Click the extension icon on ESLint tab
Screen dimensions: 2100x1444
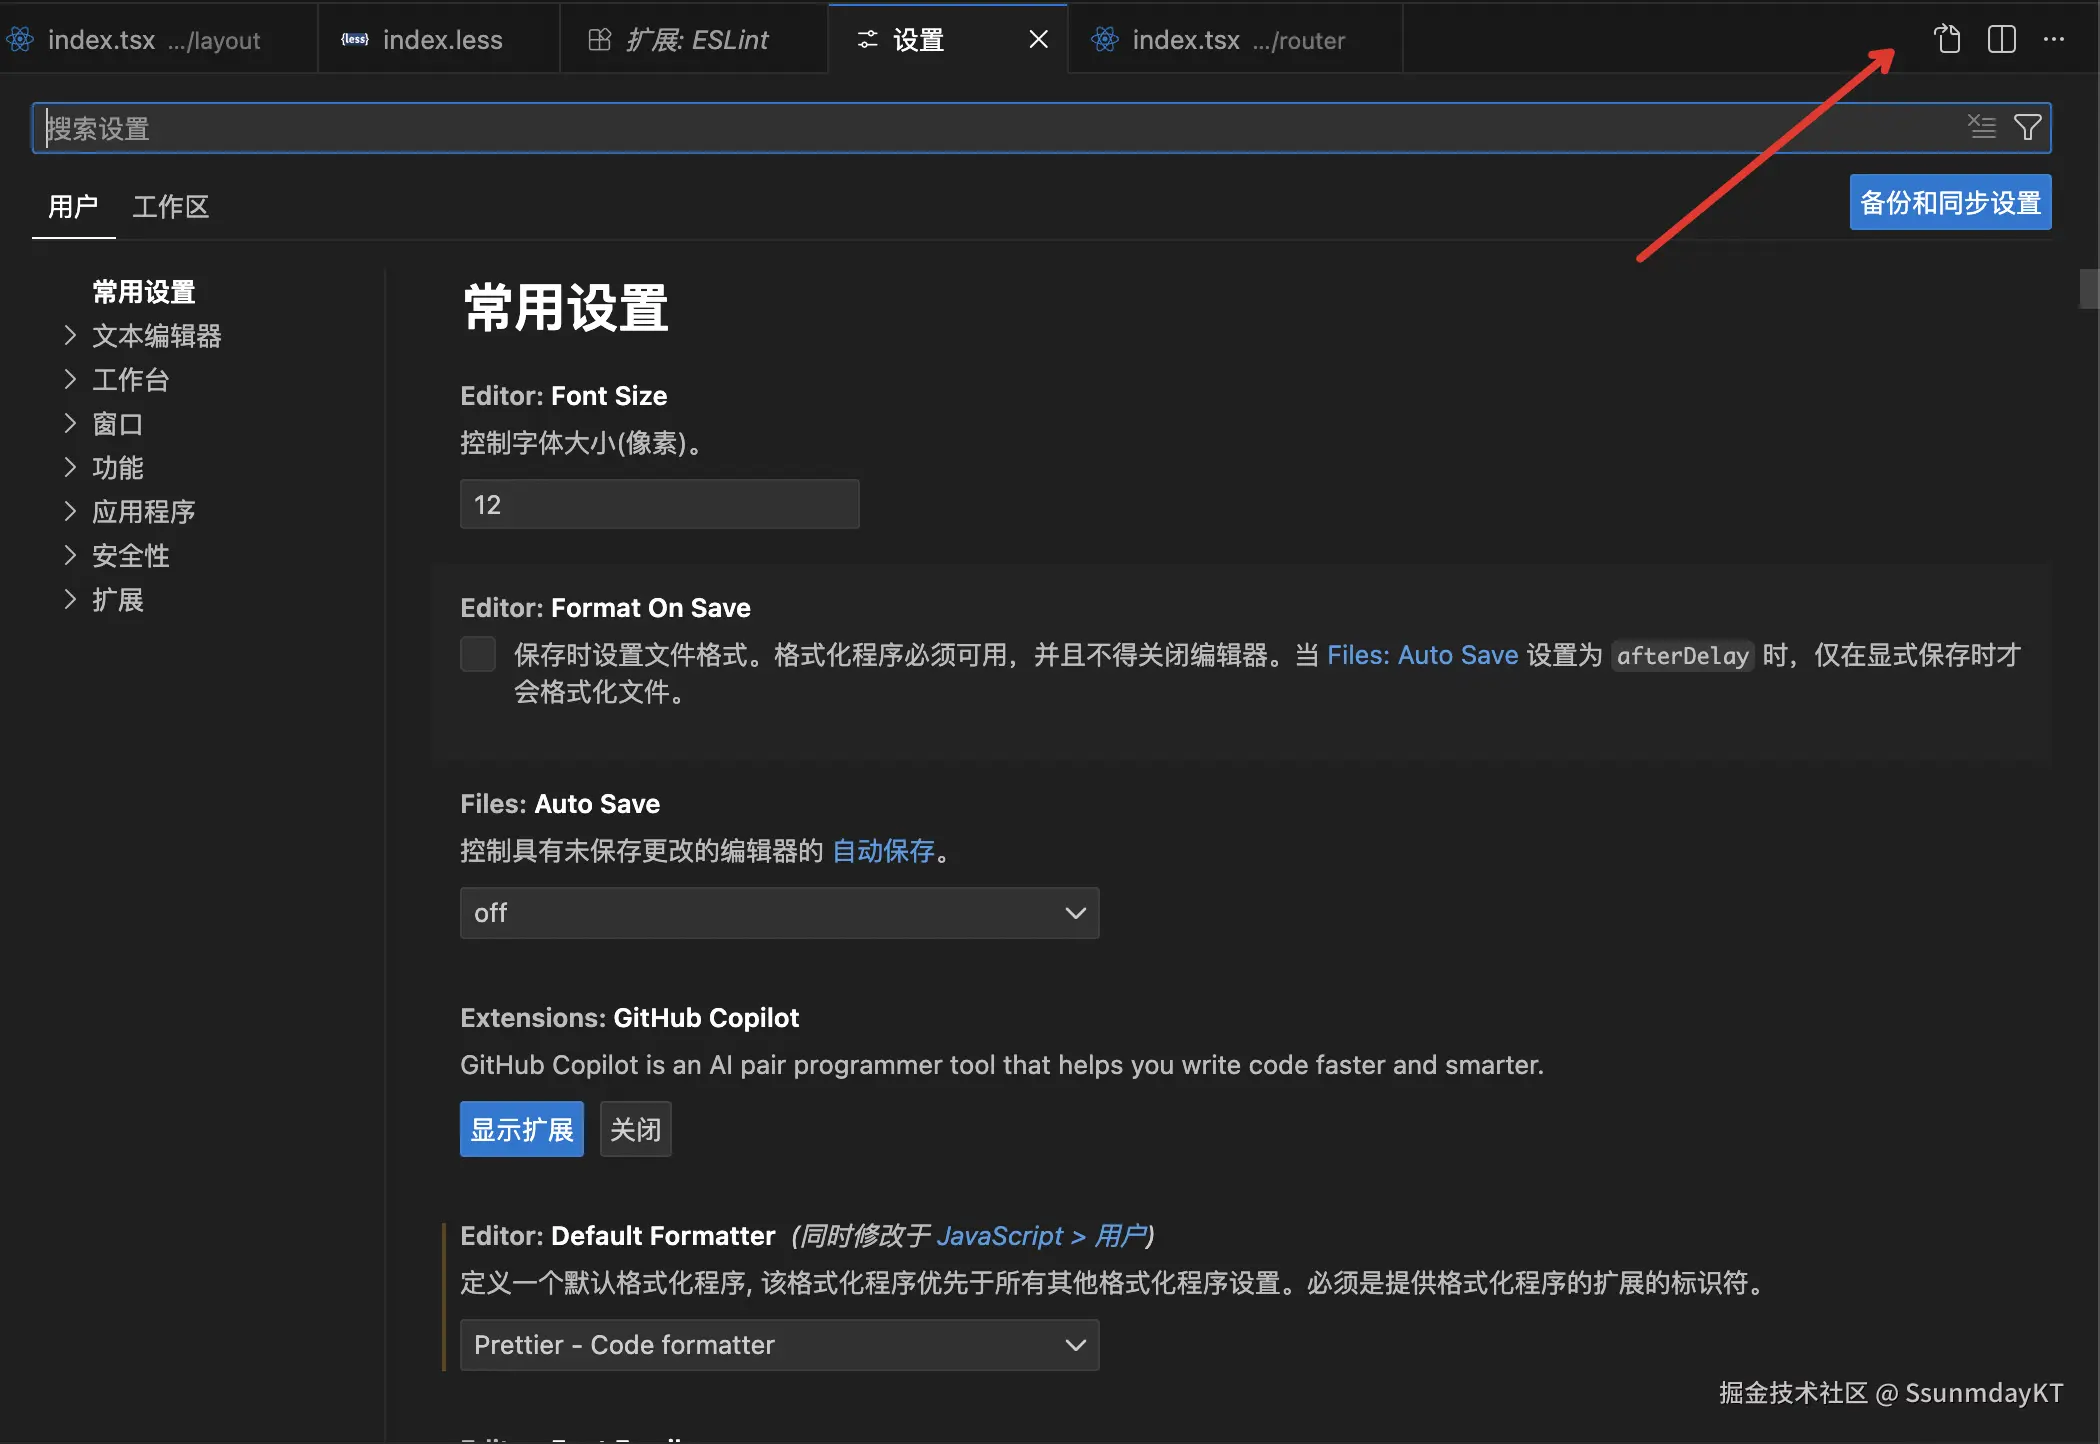tap(599, 40)
